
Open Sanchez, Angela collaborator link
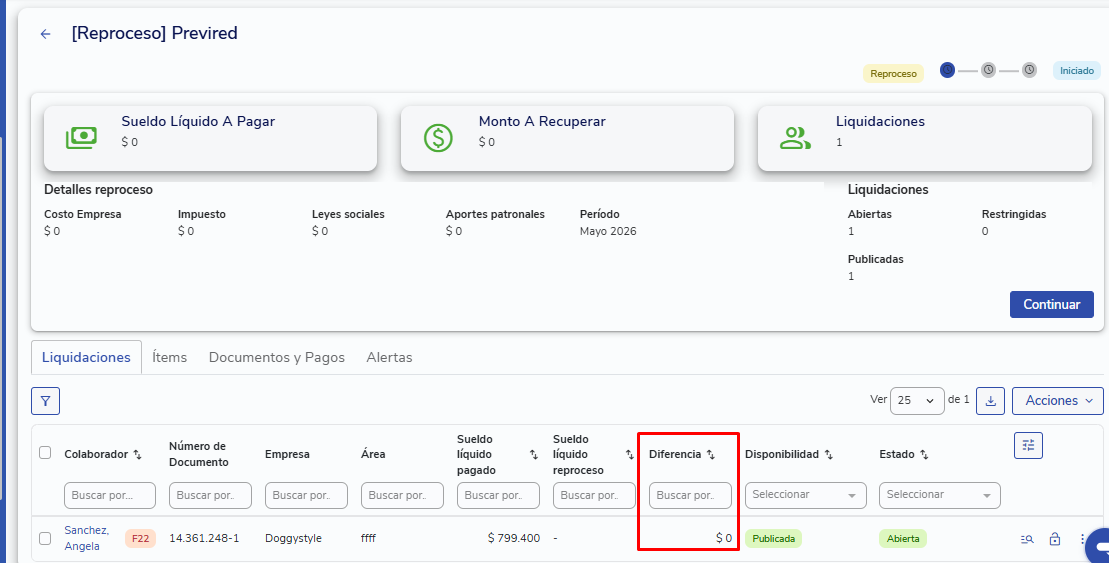coord(87,538)
